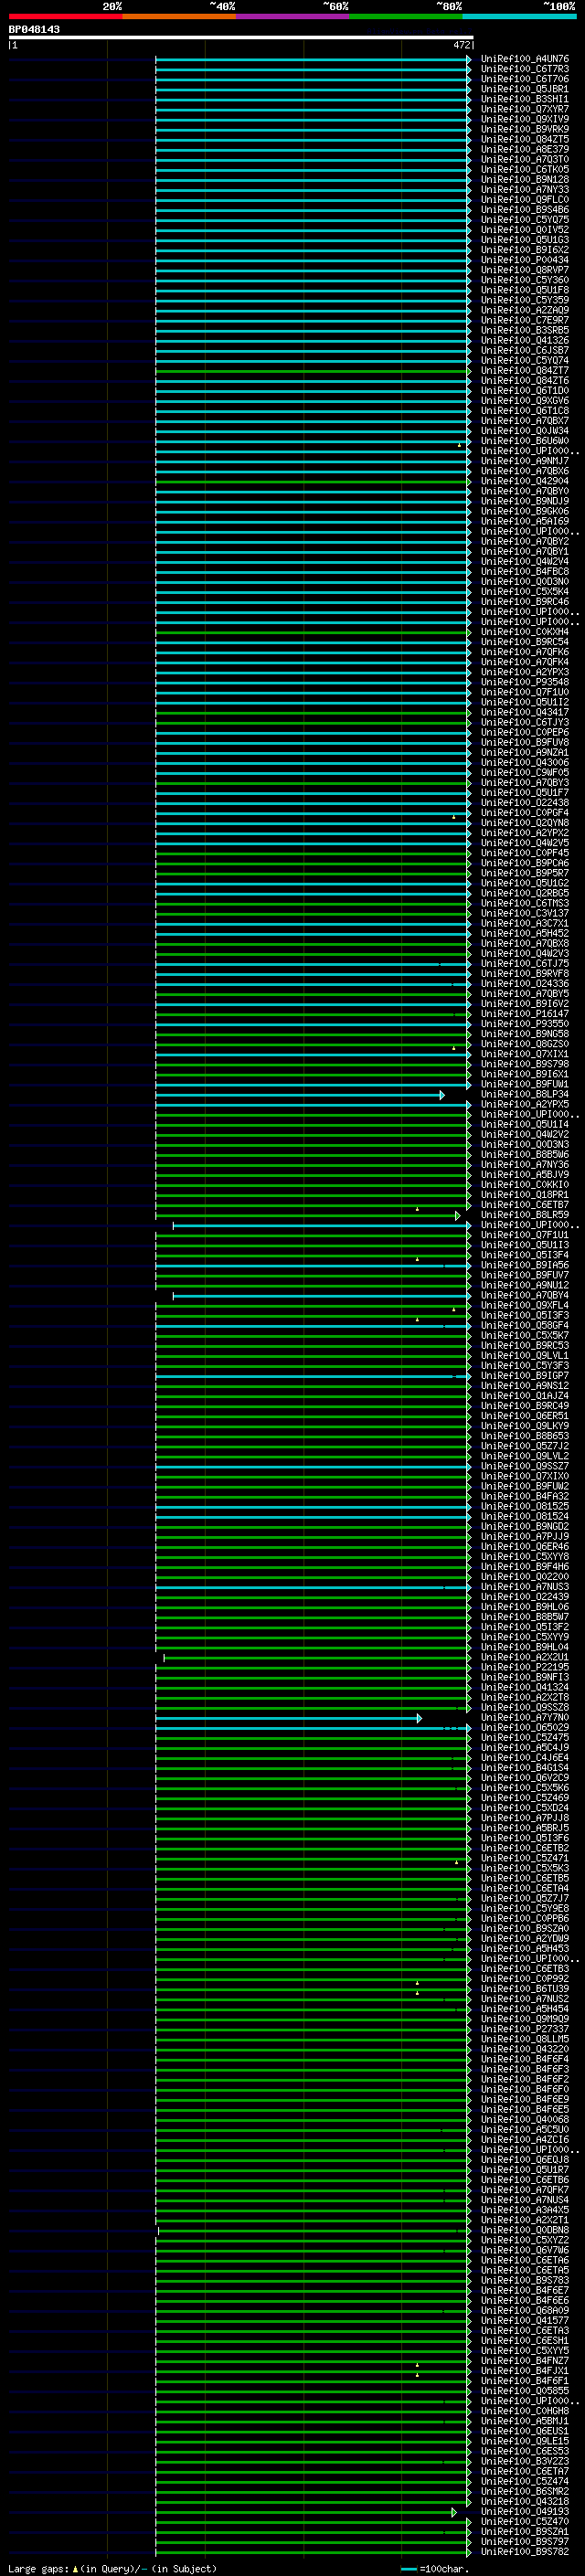This screenshot has width=585, height=2576.
Task: Click the label UniRef100_A2ZAQ9
Action: click(525, 311)
